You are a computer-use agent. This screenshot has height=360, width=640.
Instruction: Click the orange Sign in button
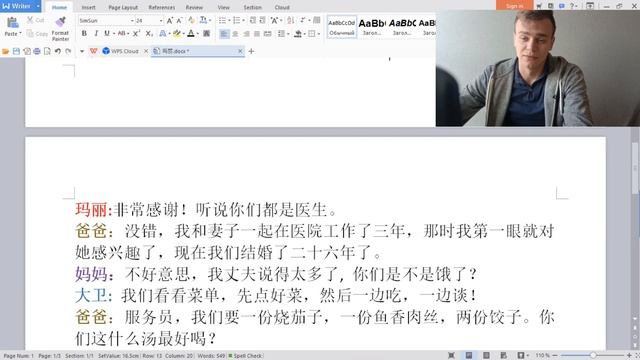point(514,5)
